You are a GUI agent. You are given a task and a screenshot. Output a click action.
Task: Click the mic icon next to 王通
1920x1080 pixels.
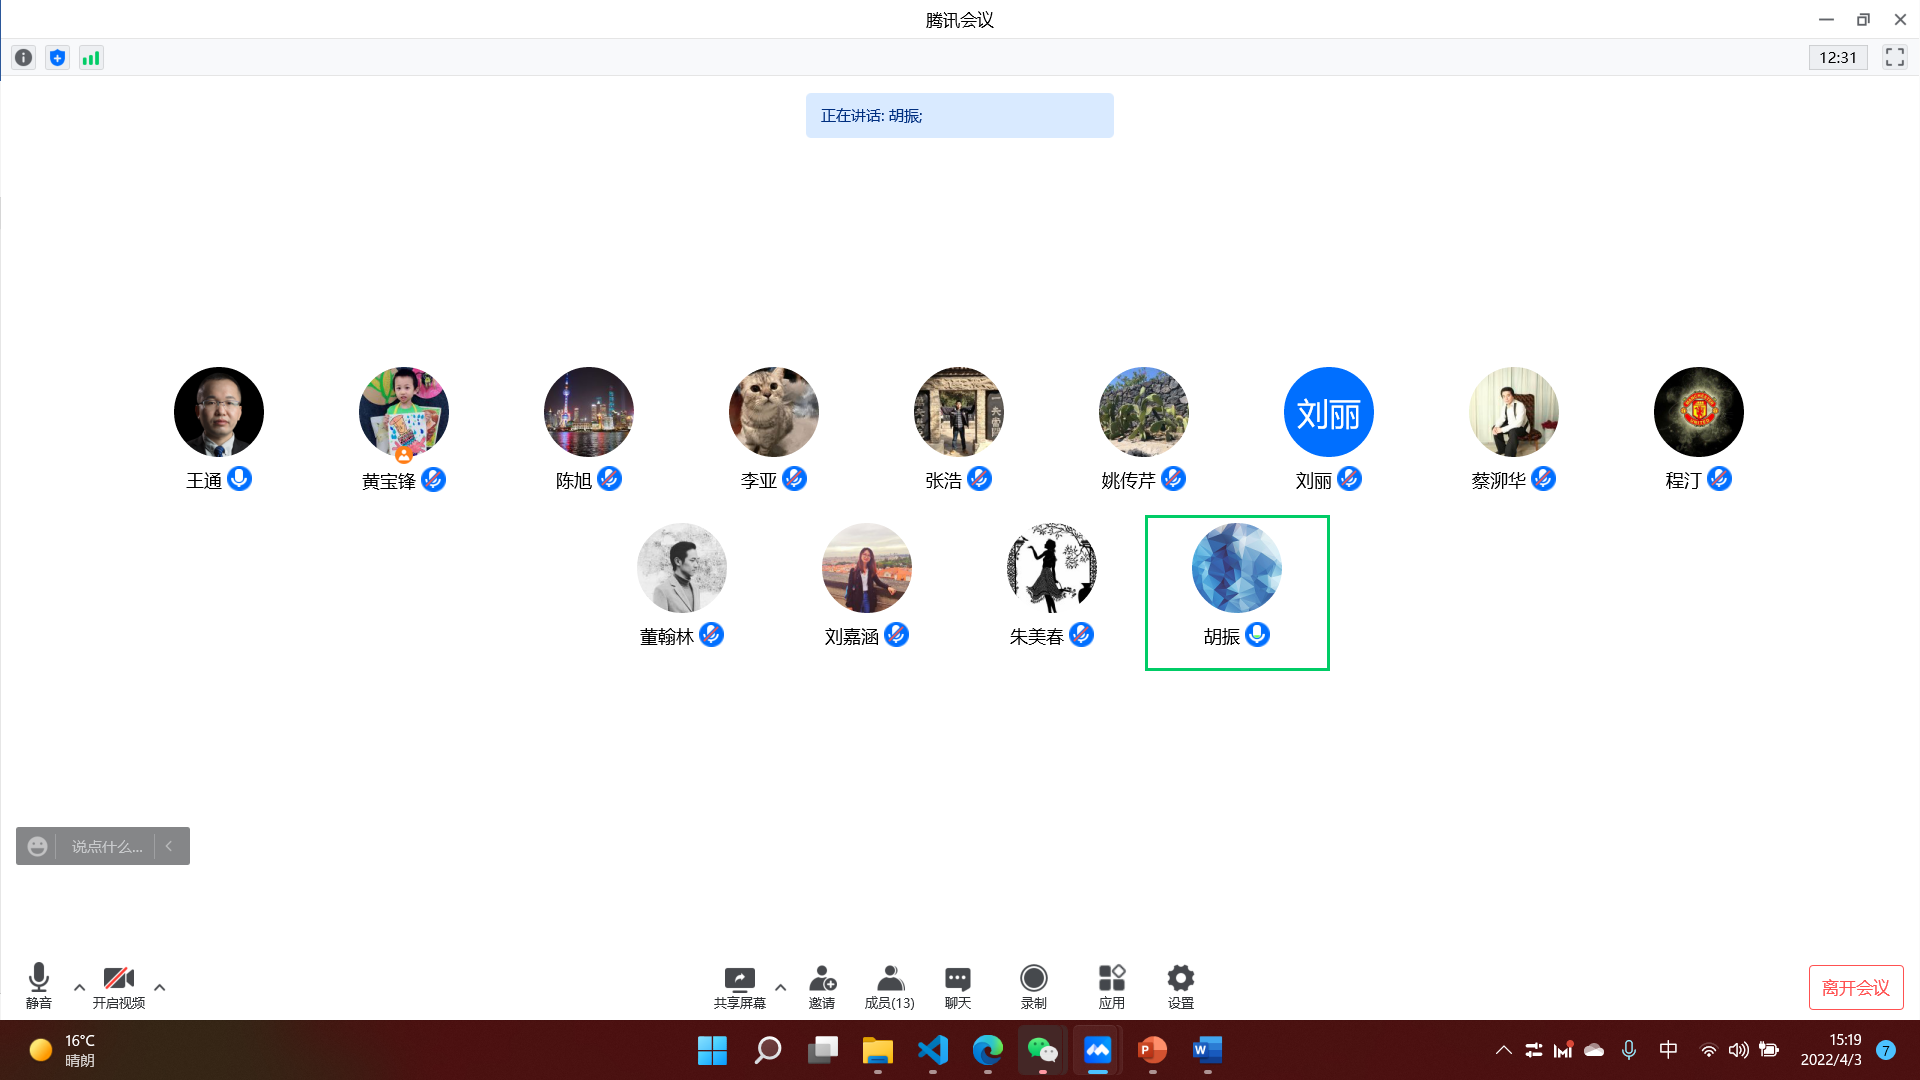tap(239, 479)
